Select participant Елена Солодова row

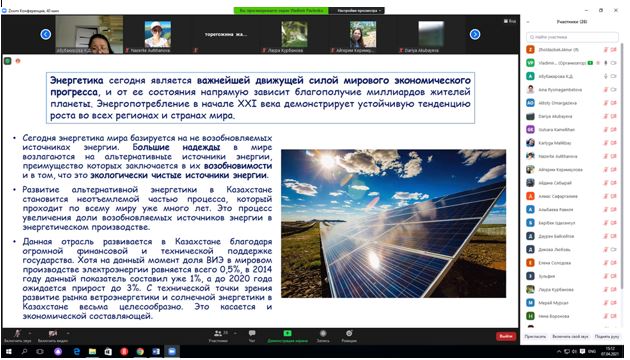pos(572,263)
